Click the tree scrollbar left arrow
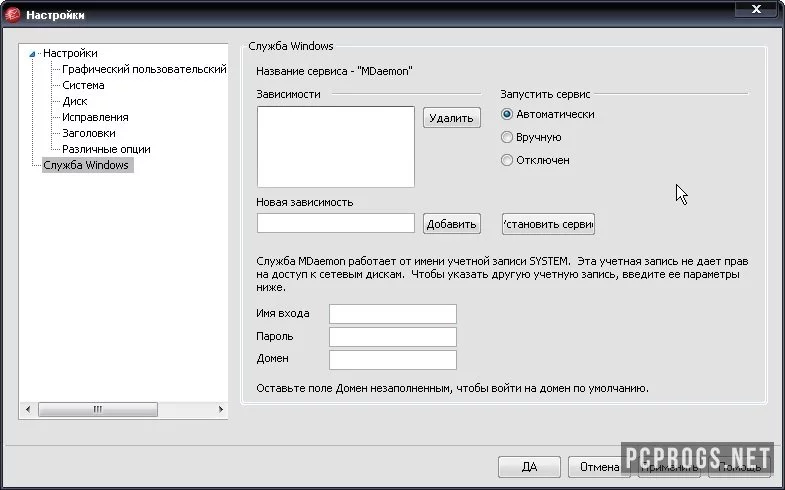 tap(28, 409)
